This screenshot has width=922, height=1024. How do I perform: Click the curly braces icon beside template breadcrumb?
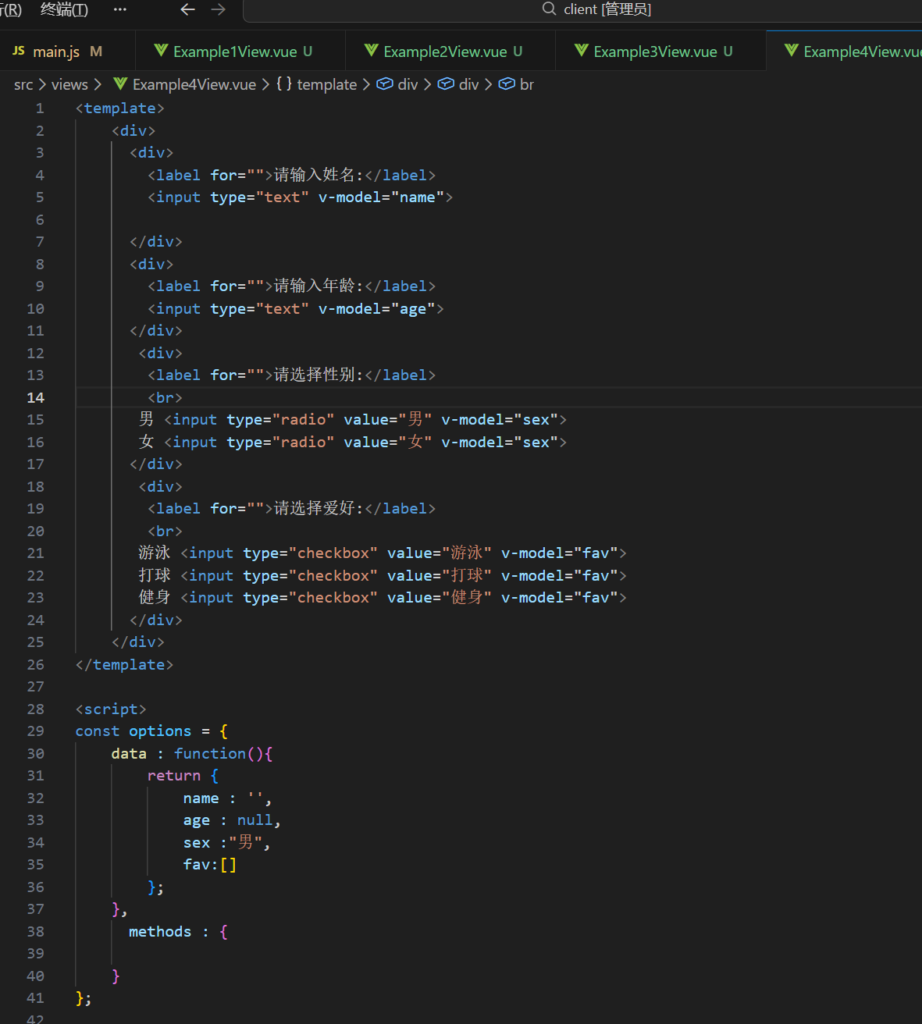[283, 85]
